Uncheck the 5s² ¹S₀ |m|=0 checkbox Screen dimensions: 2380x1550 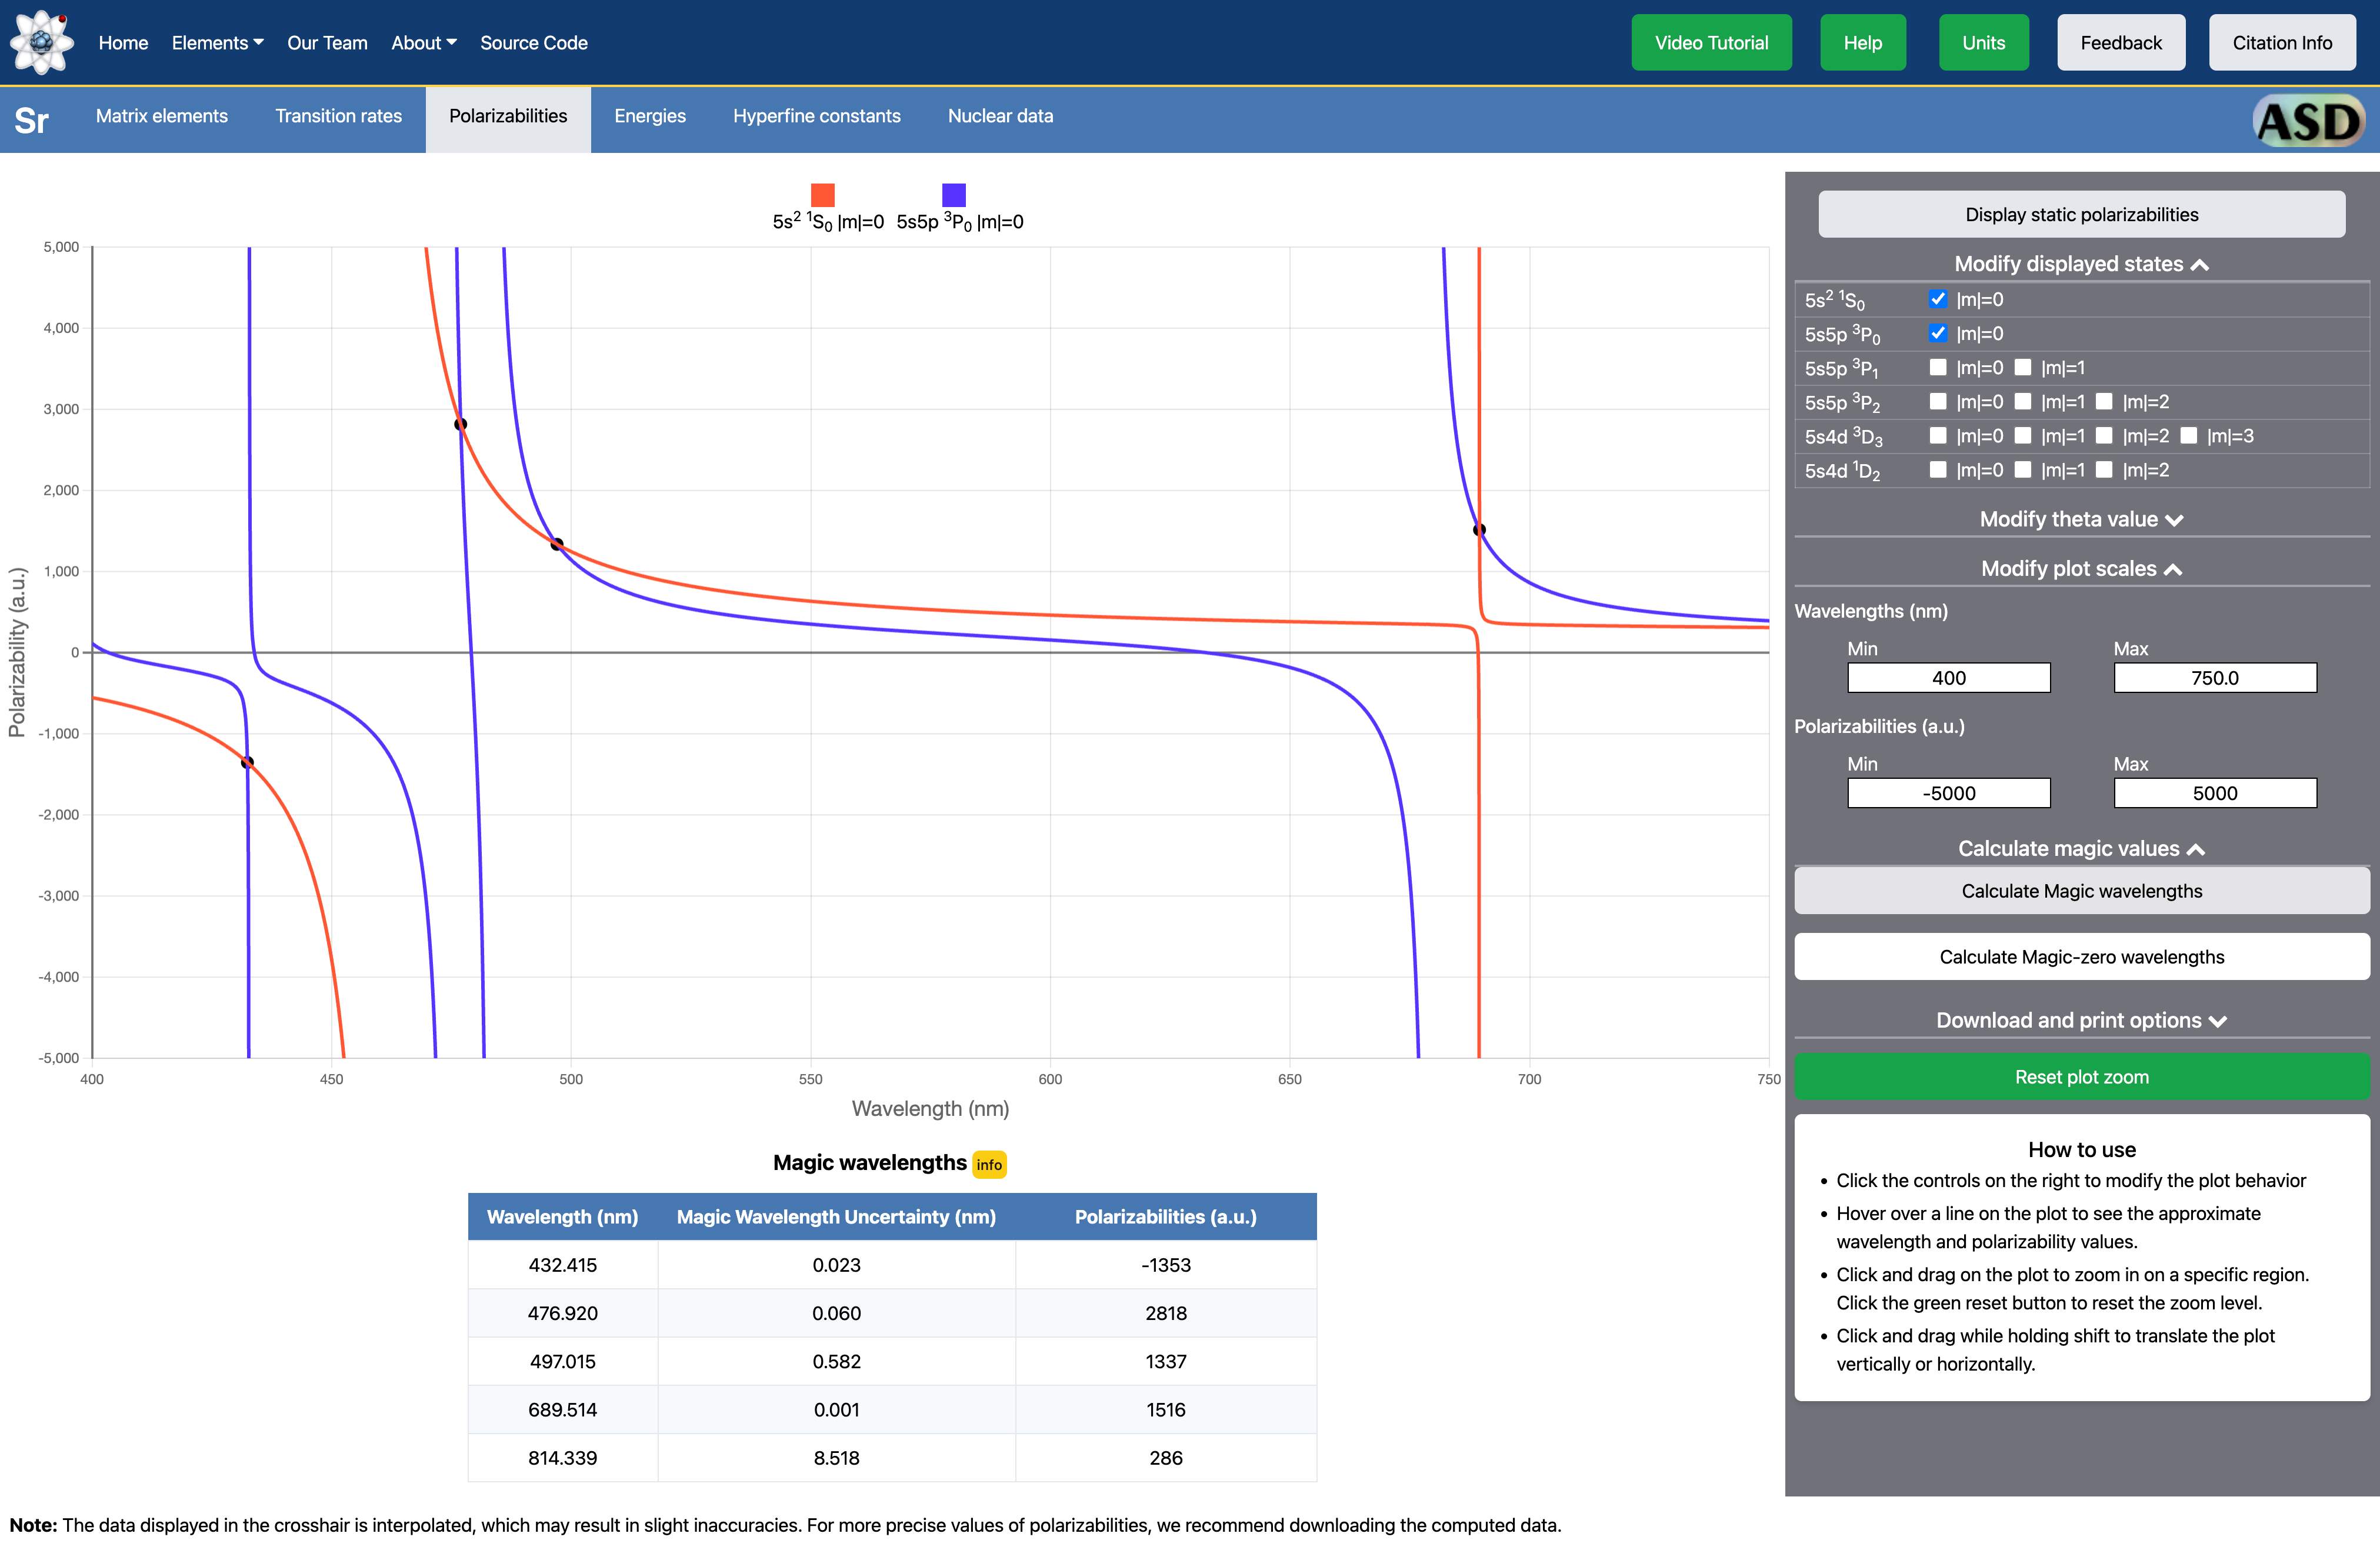click(1937, 299)
